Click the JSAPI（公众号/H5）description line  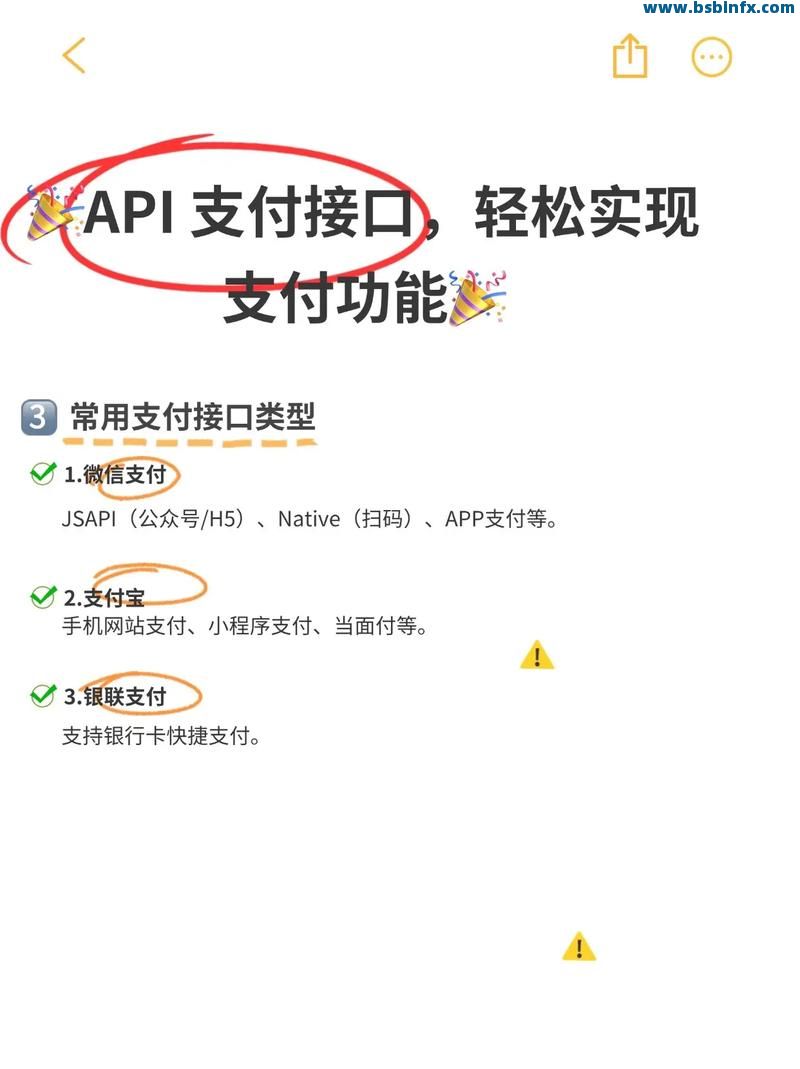310,520
